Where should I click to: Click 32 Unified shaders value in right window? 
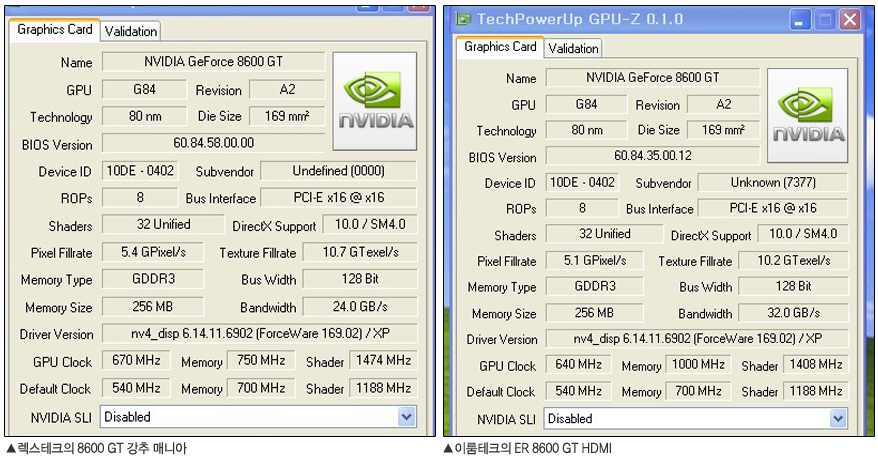point(604,234)
